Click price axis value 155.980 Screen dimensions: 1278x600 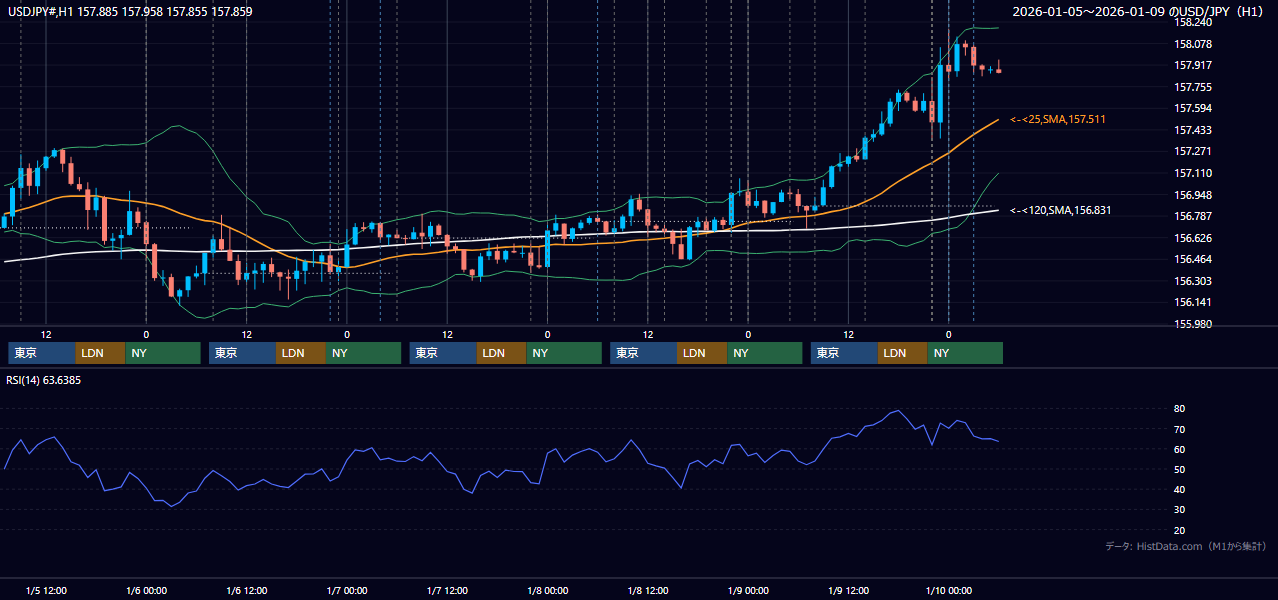click(1192, 324)
